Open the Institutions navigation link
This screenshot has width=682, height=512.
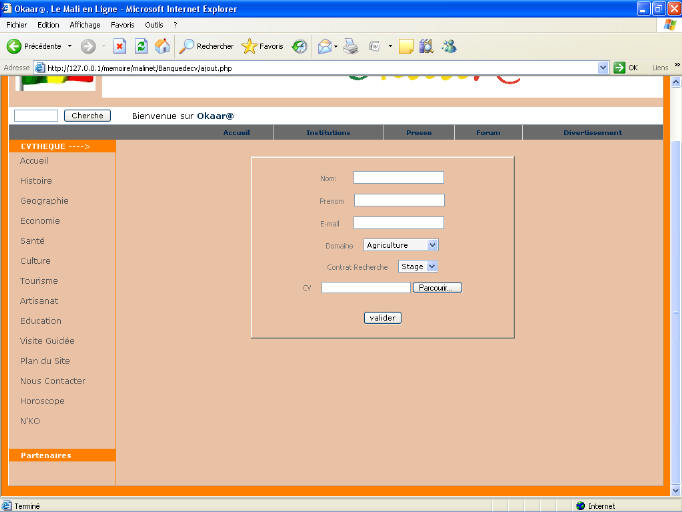pos(328,133)
